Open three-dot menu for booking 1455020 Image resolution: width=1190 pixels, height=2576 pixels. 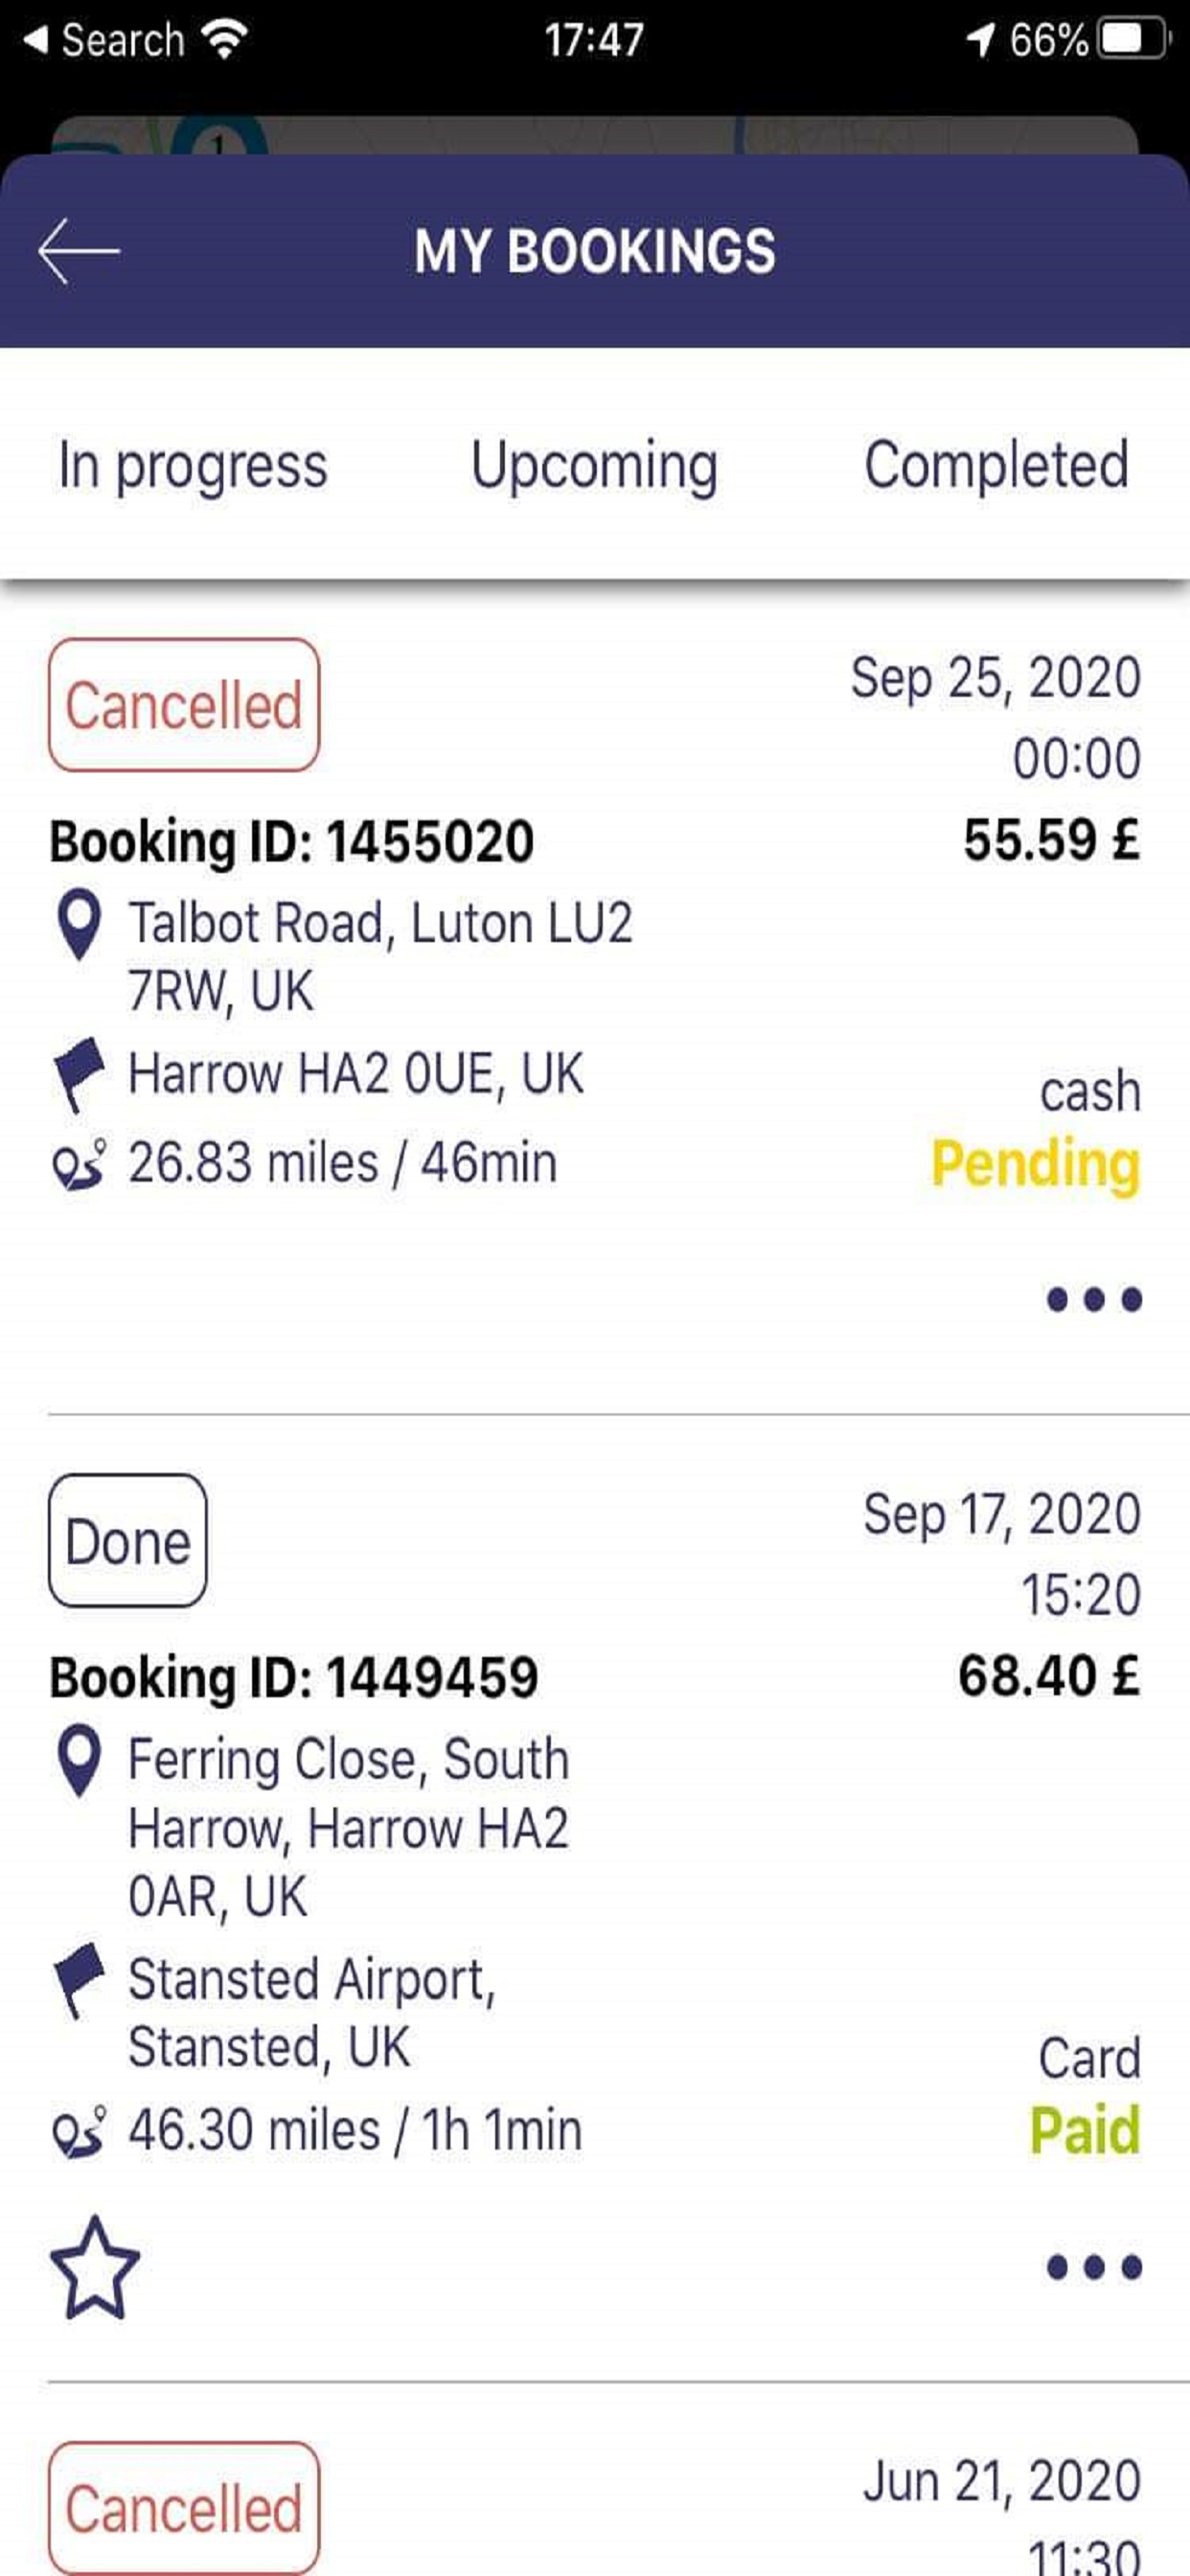tap(1093, 1299)
